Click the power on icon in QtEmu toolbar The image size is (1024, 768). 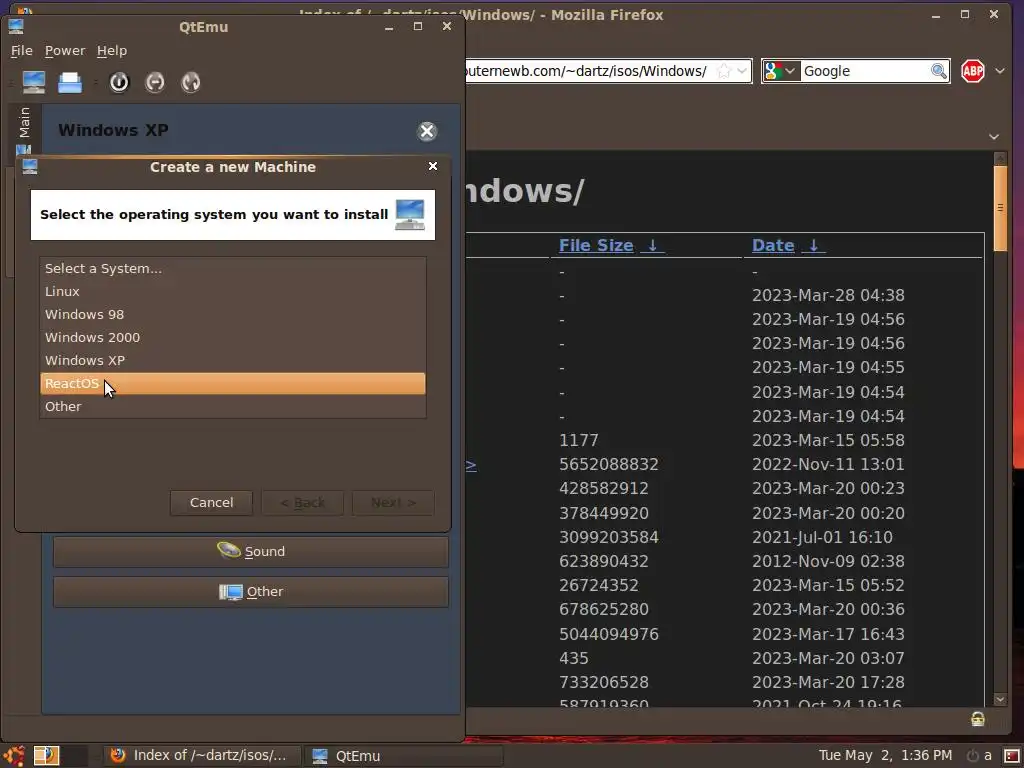(x=119, y=82)
